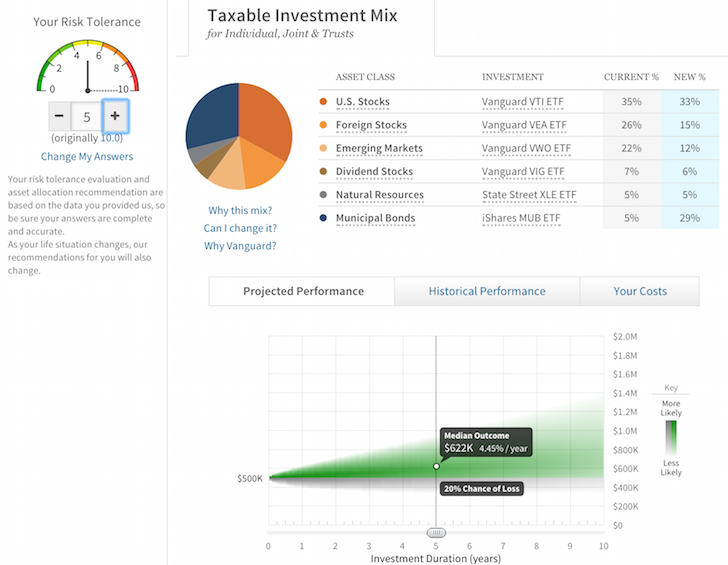Screen dimensions: 728x565
Task: Click the Median Outcome $622K tooltip
Action: click(486, 442)
